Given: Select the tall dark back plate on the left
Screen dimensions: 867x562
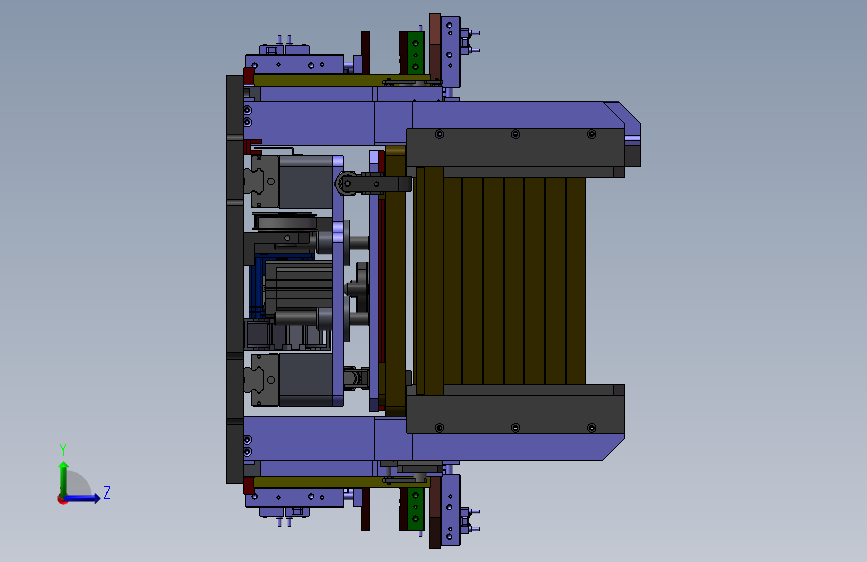Looking at the screenshot, I should click(234, 279).
